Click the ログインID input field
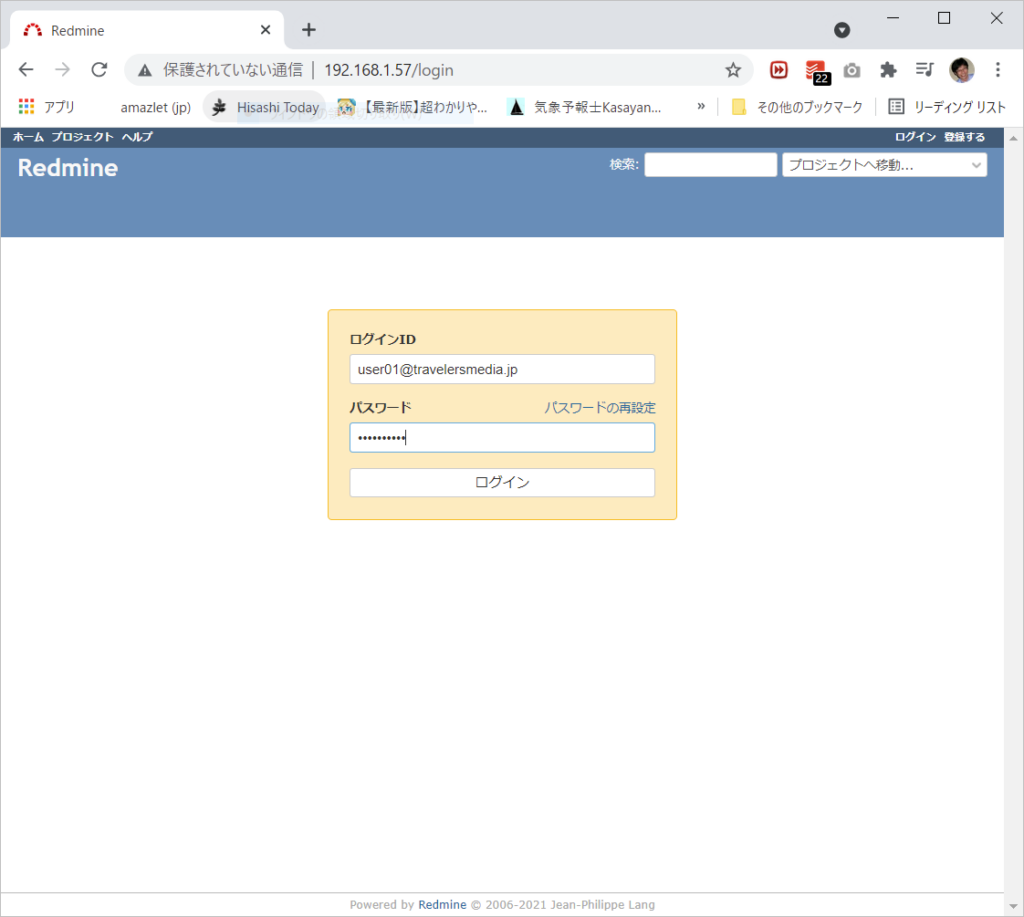This screenshot has width=1024, height=917. point(502,369)
